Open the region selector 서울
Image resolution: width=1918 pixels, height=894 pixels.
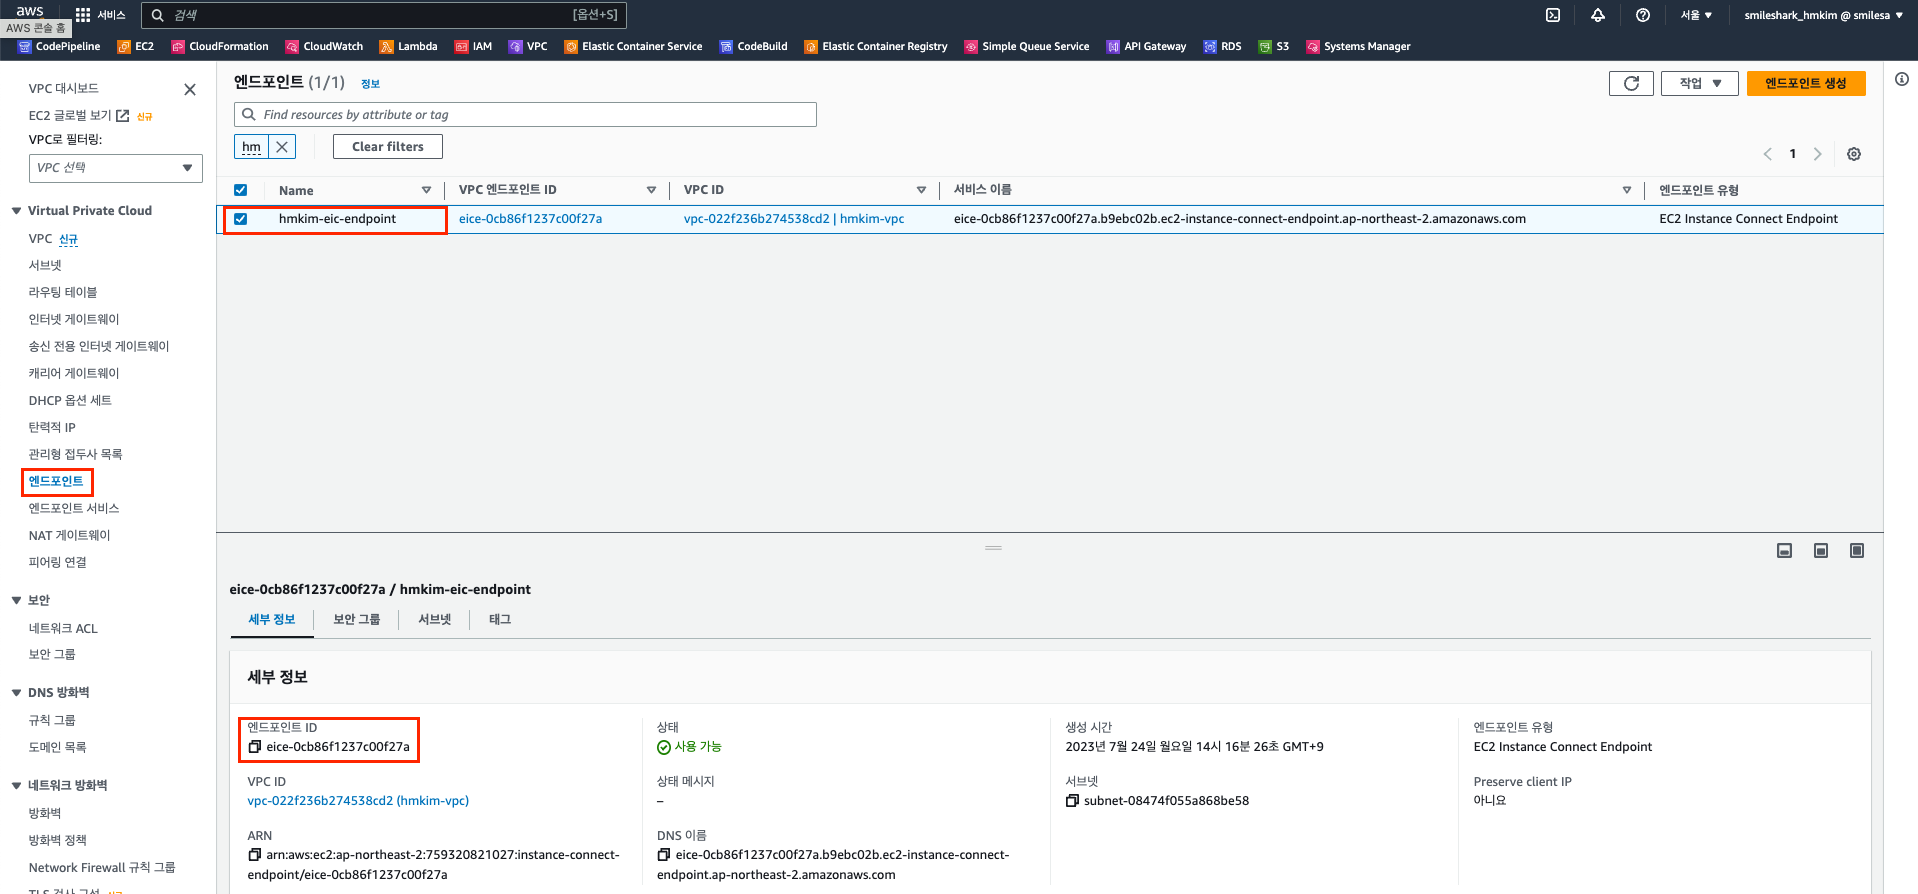pyautogui.click(x=1697, y=15)
